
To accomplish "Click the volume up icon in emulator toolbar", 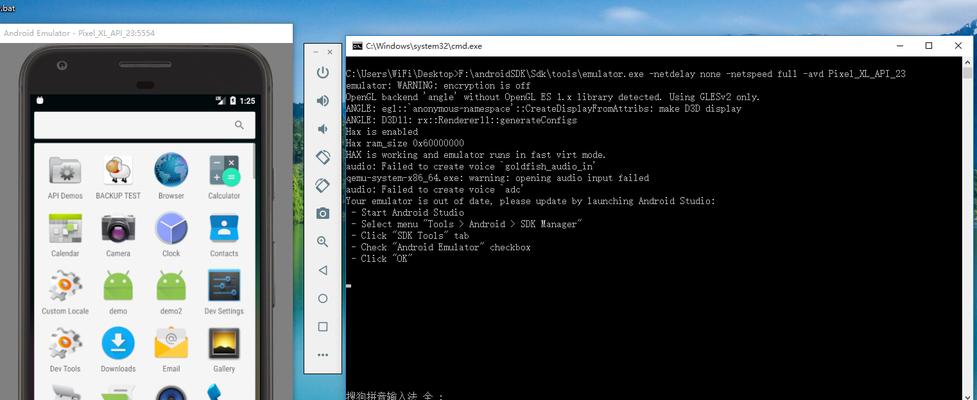I will tap(322, 101).
